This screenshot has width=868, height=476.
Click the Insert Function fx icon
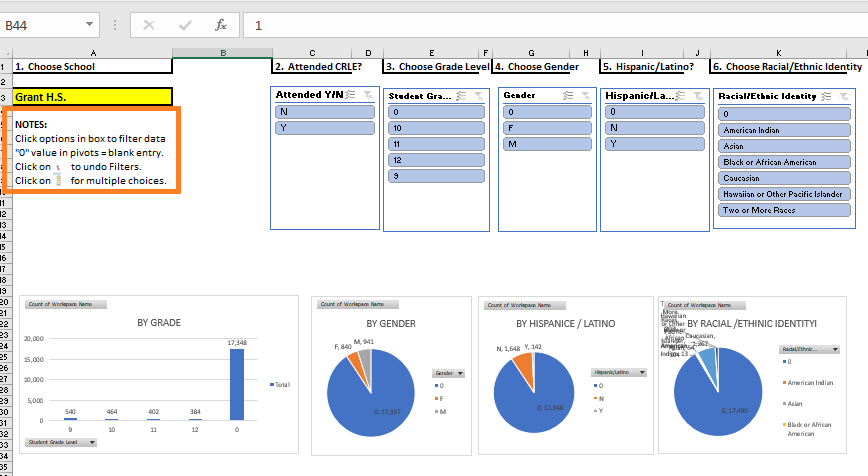tap(221, 25)
